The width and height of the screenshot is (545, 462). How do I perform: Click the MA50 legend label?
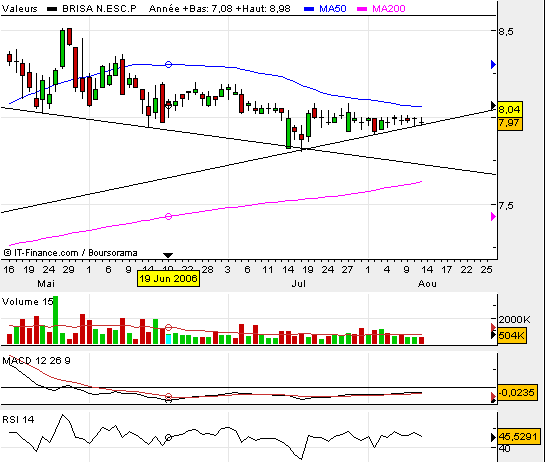pyautogui.click(x=333, y=8)
